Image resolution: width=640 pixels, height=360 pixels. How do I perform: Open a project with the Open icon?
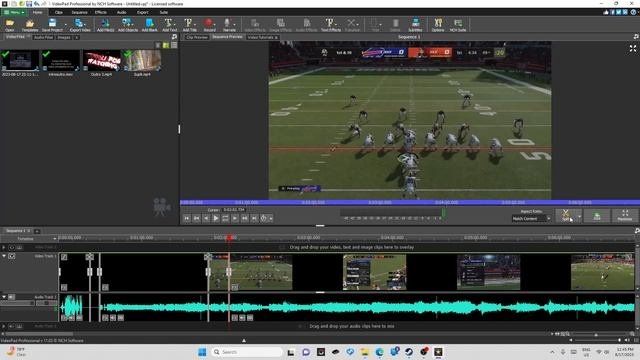point(9,25)
